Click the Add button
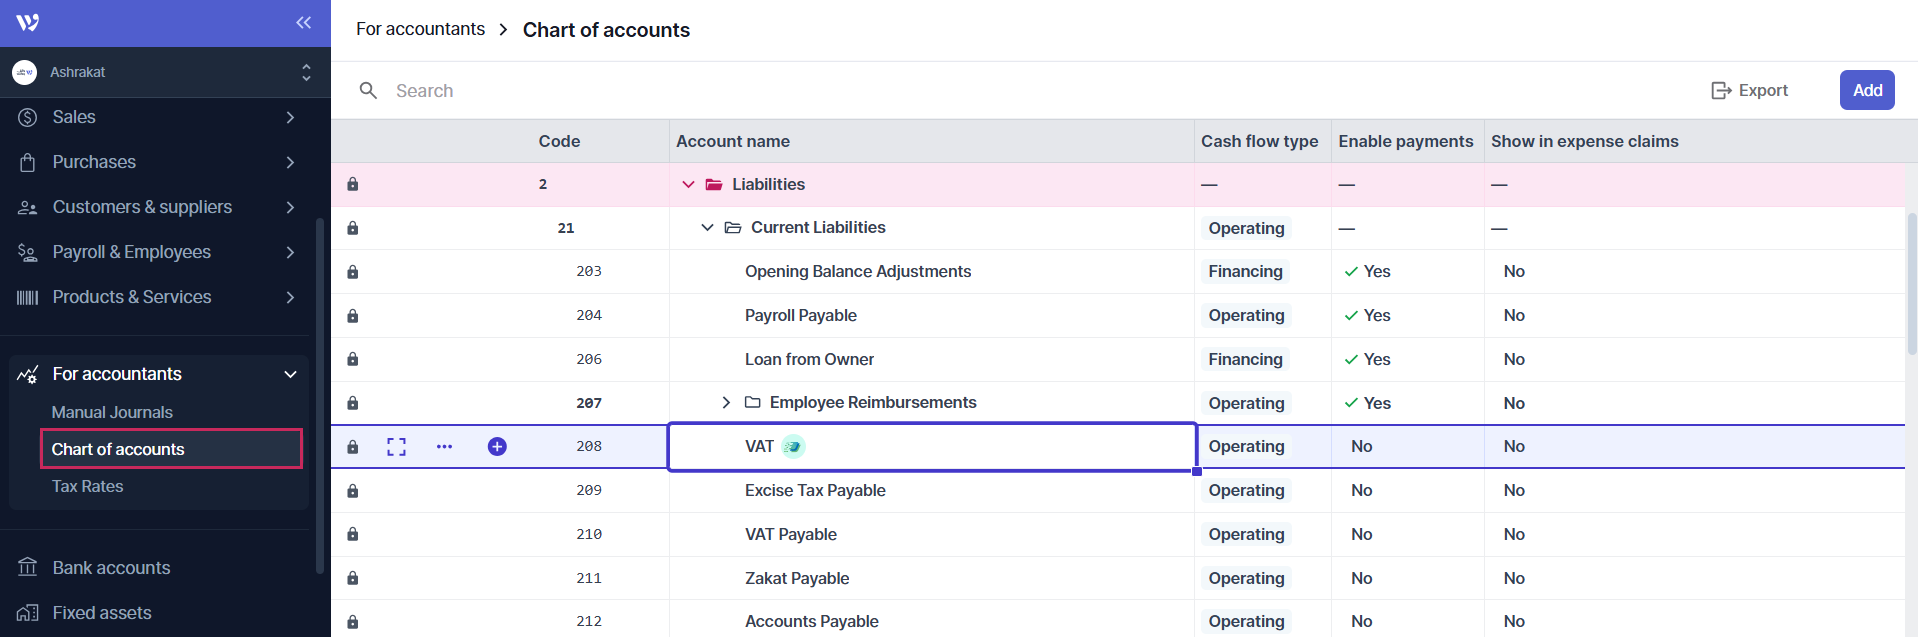The width and height of the screenshot is (1918, 637). (1866, 90)
